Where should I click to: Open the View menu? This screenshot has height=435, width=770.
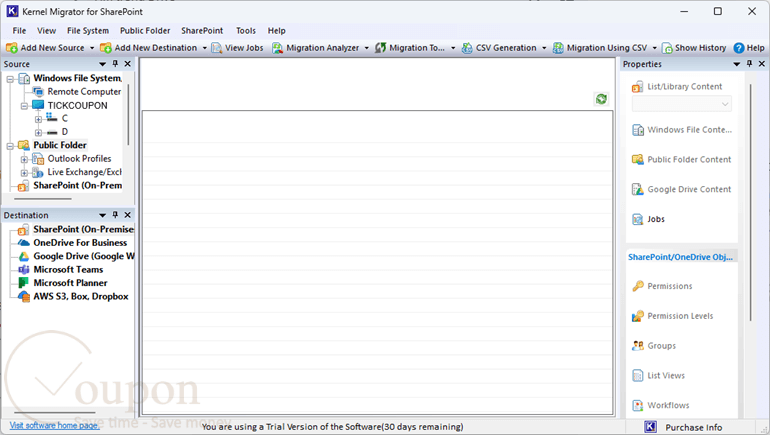point(47,30)
